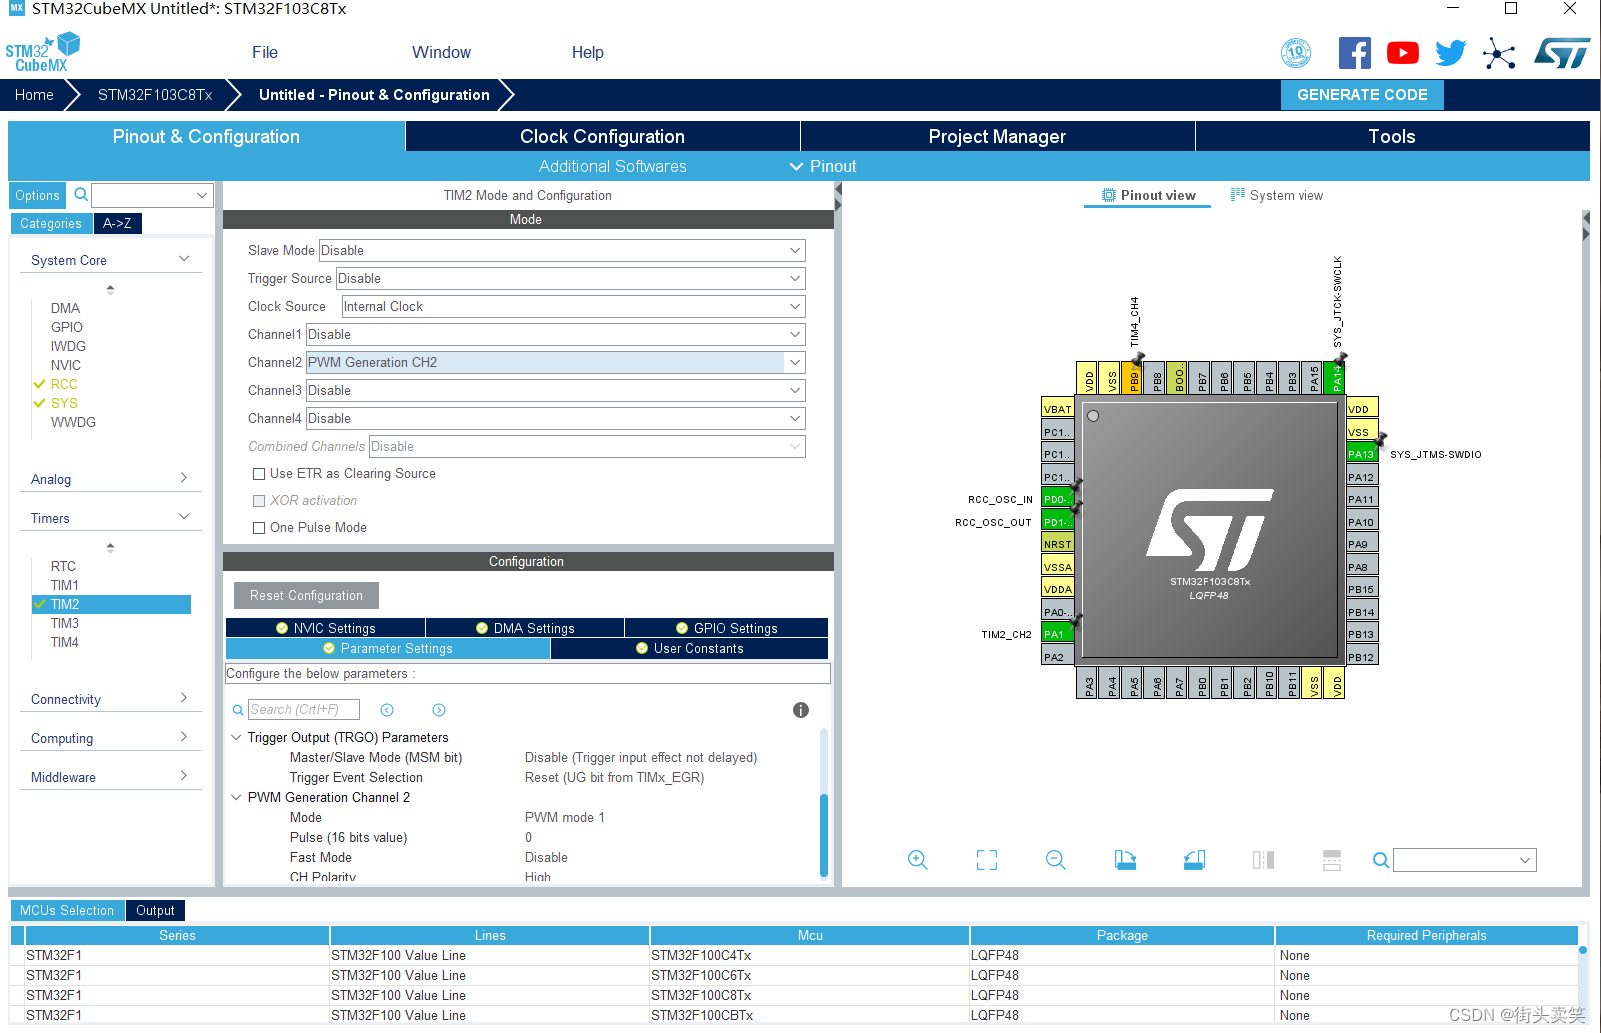Screen dimensions: 1601x1033
Task: Open the Facebook link icon
Action: pyautogui.click(x=1354, y=53)
